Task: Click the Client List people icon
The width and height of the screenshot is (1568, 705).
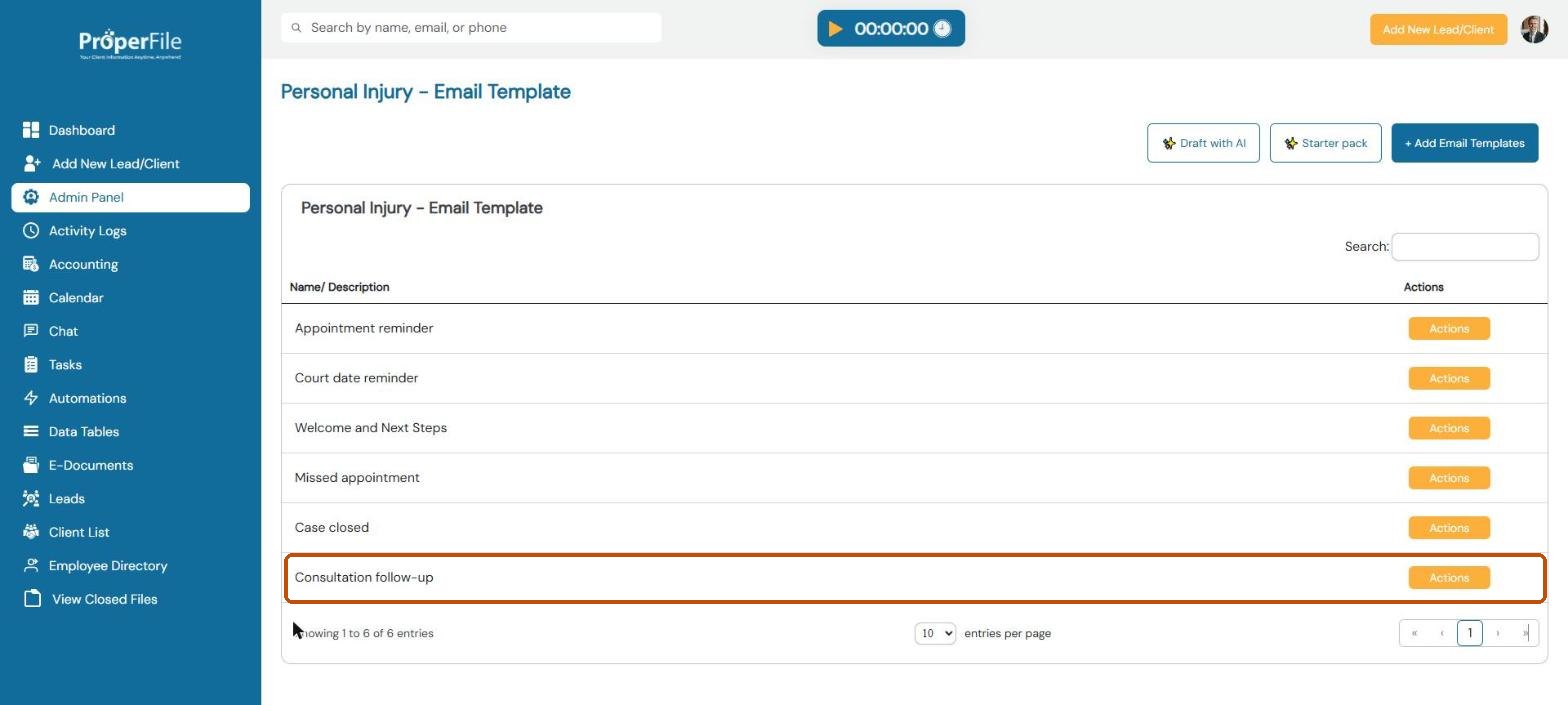Action: [31, 532]
